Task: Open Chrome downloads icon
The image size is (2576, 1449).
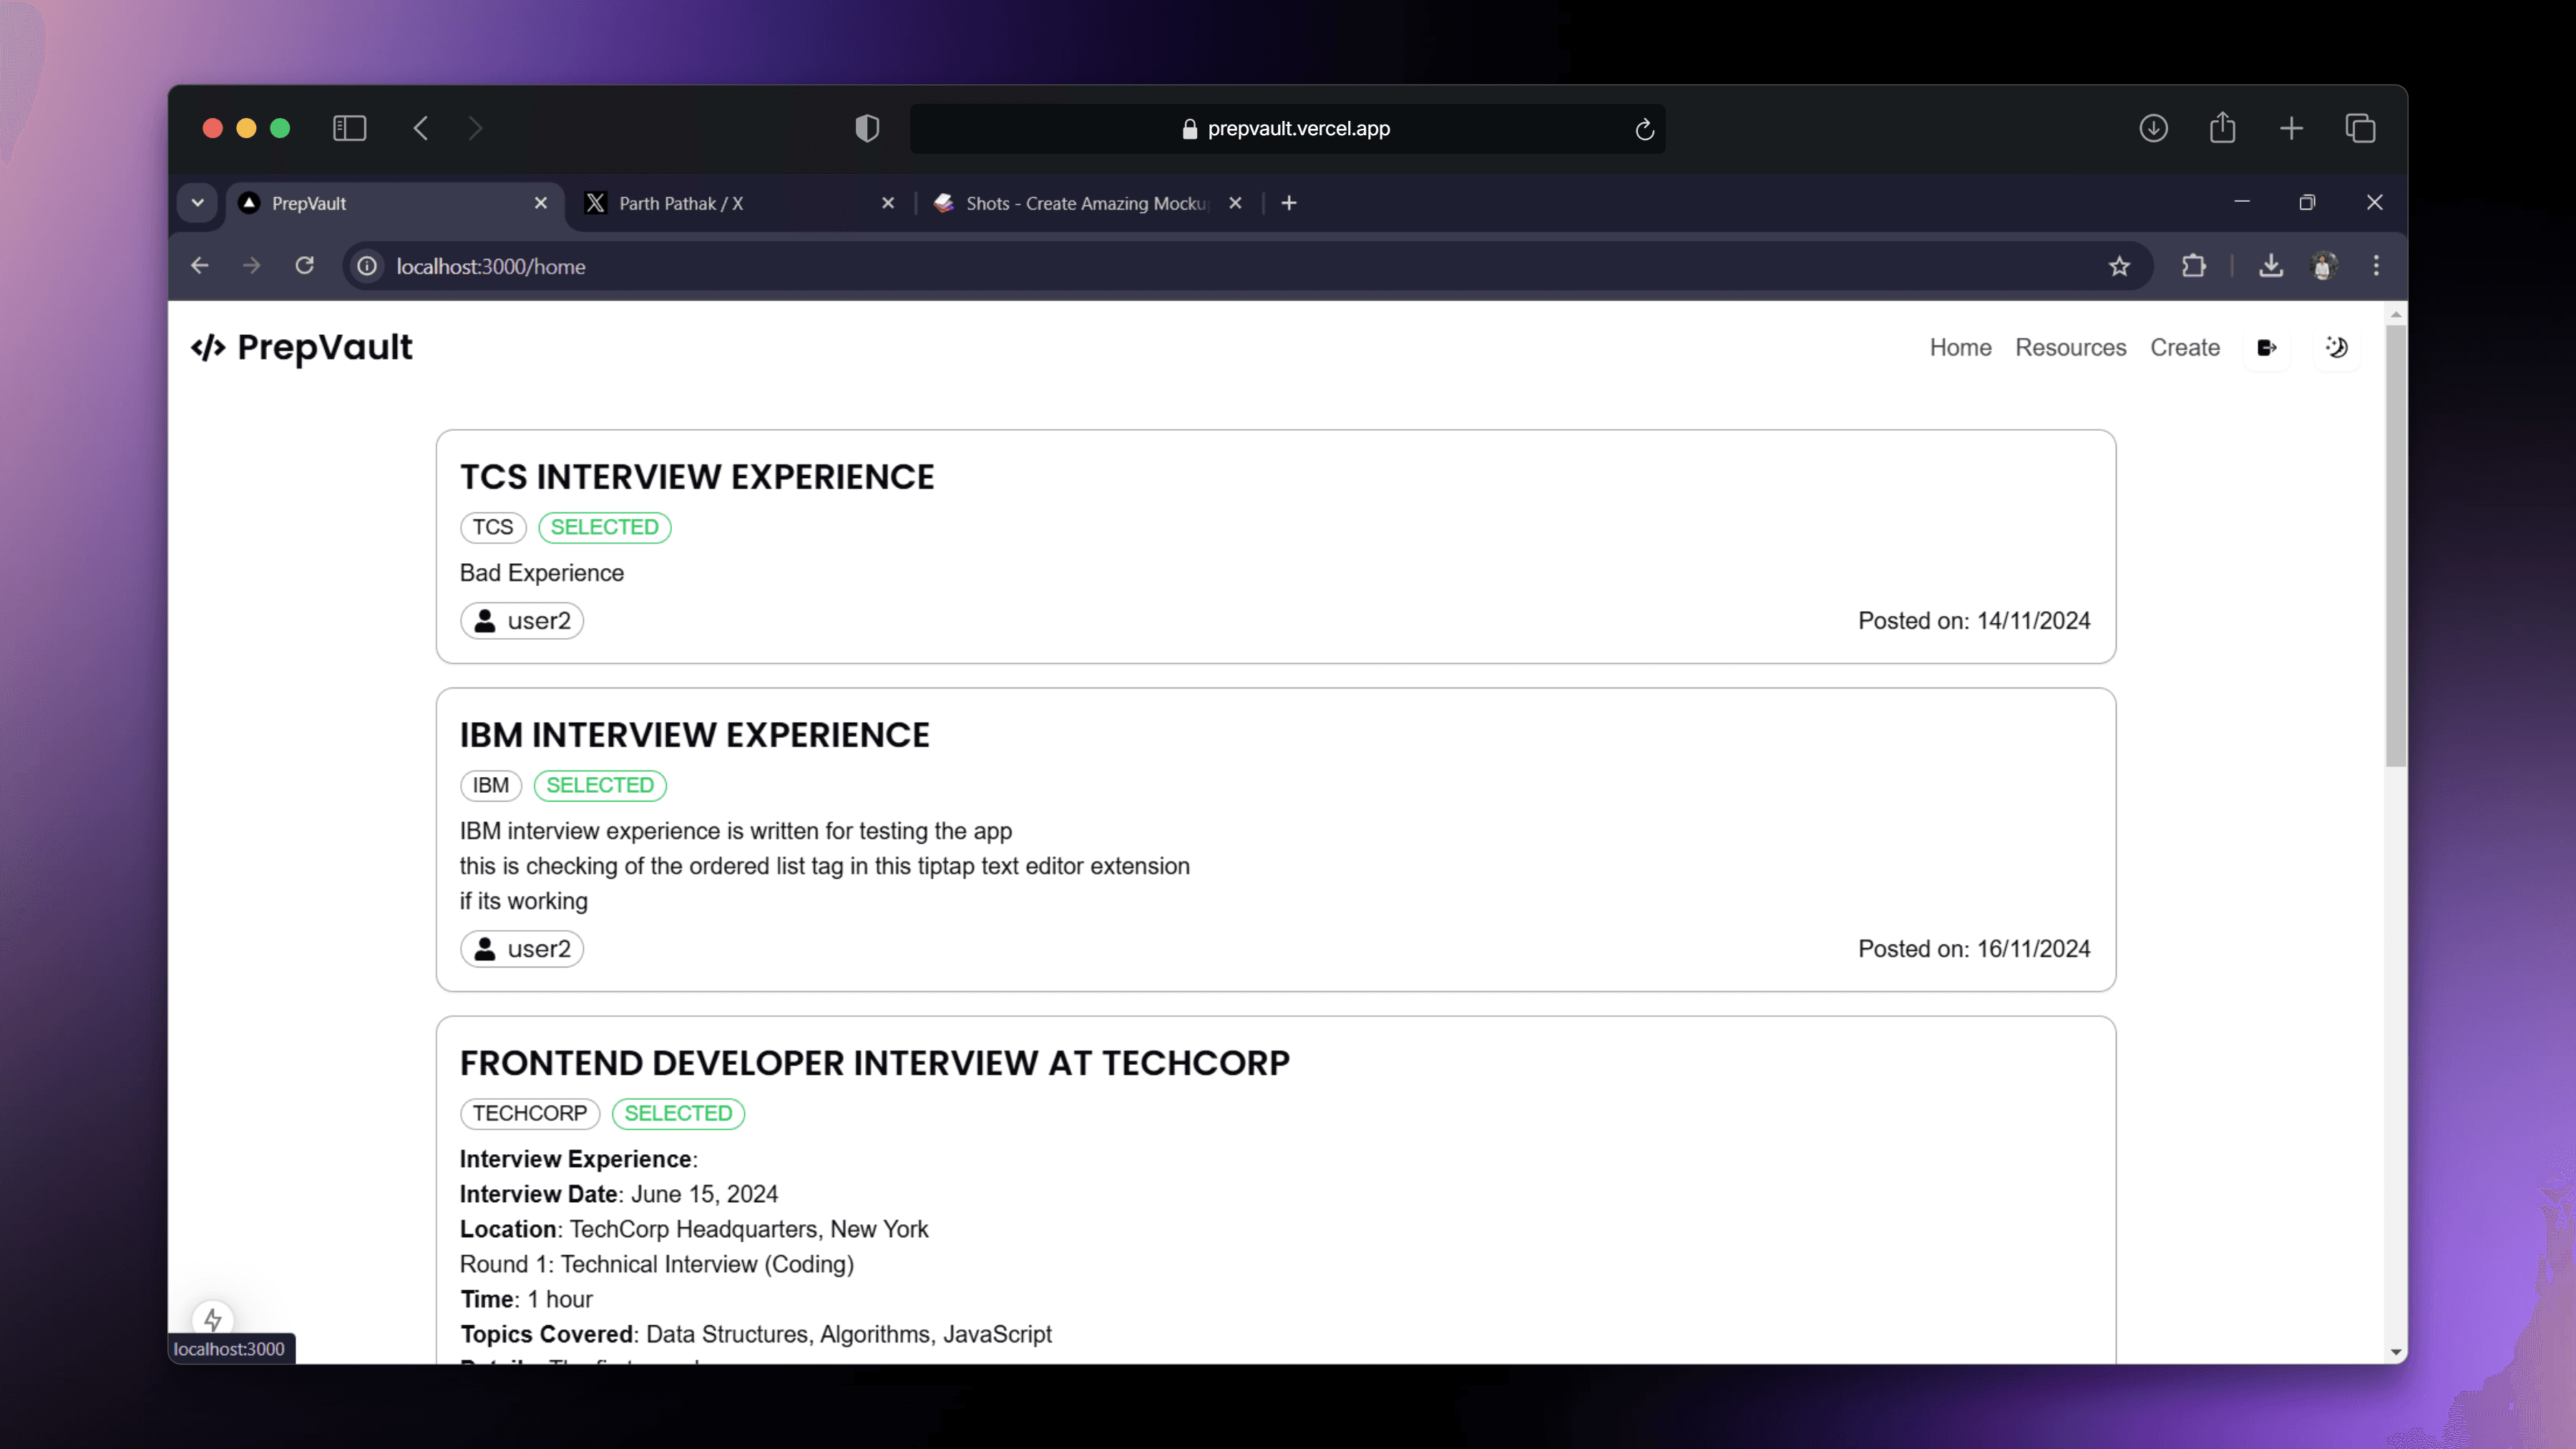Action: (x=2271, y=266)
